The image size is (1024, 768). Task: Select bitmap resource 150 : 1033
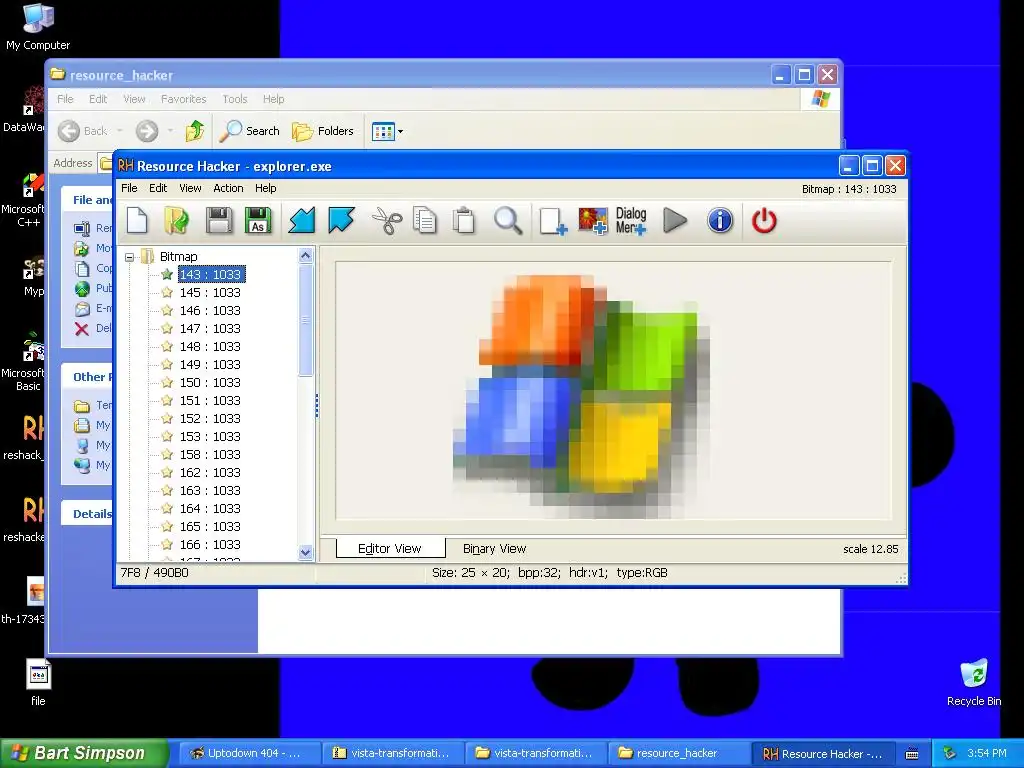[210, 382]
